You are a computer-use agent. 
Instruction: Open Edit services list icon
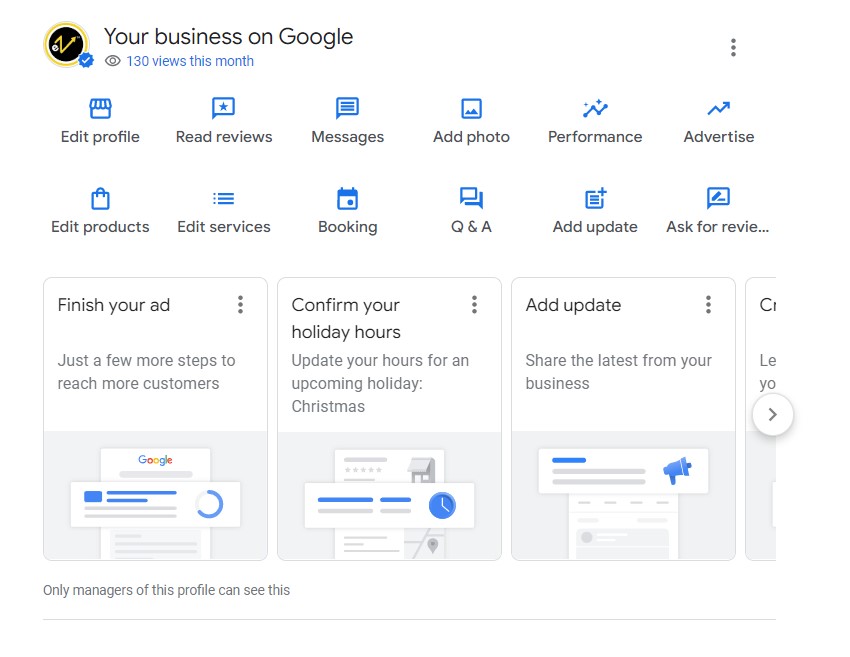pyautogui.click(x=223, y=198)
